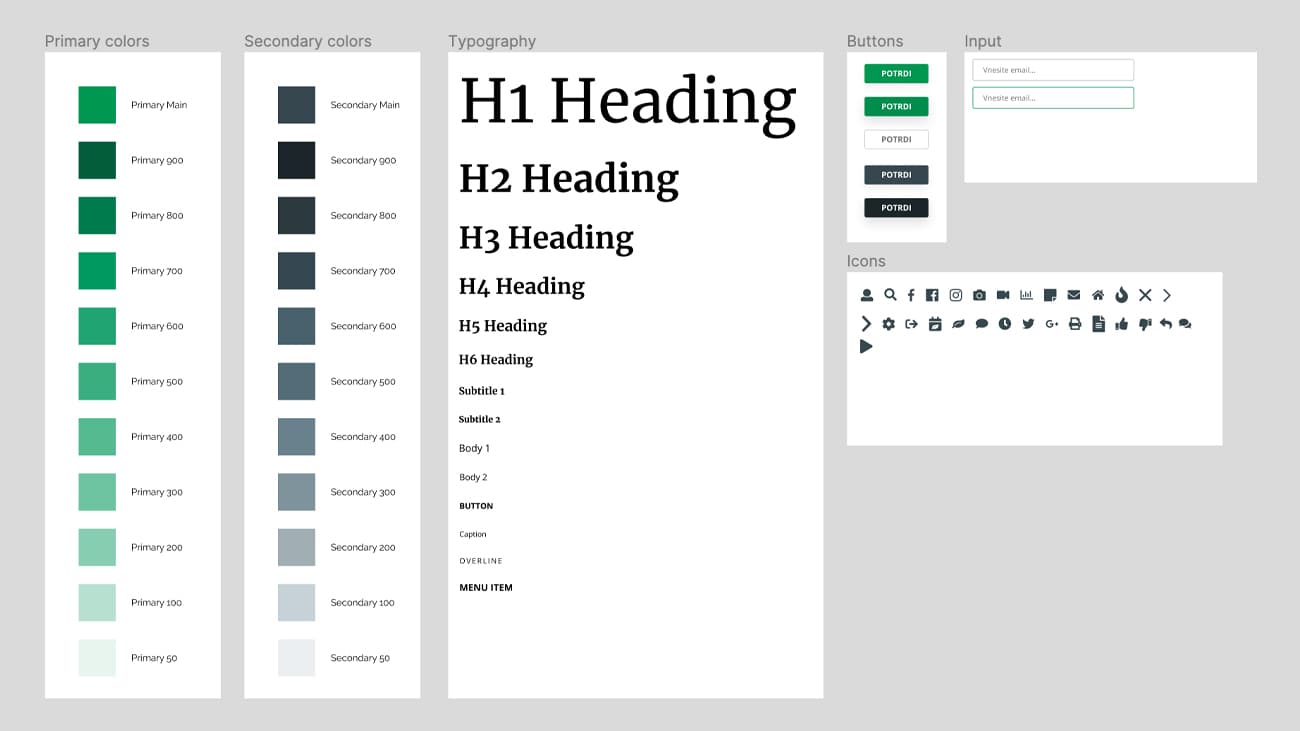This screenshot has width=1300, height=731.
Task: Select the Secondary Main swatch
Action: [296, 105]
